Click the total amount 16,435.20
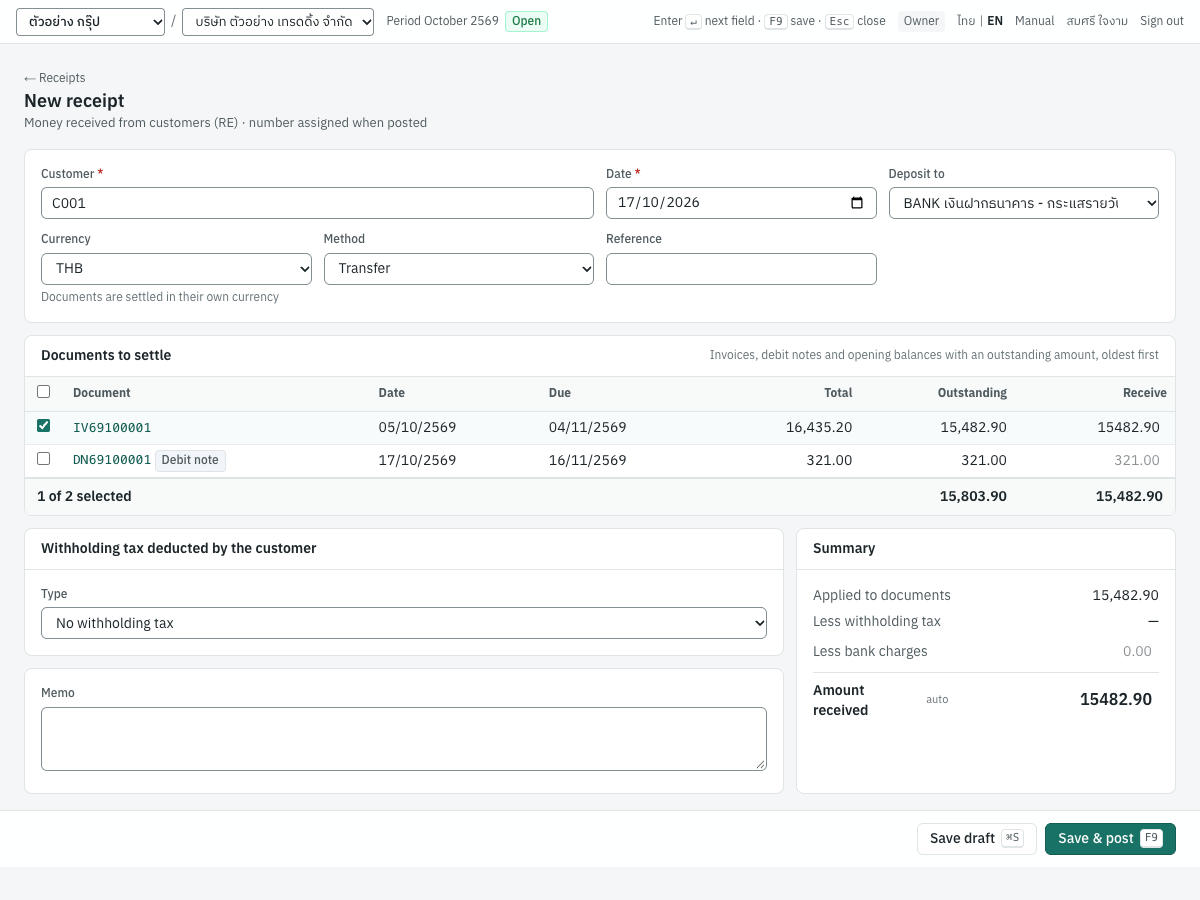 click(819, 428)
